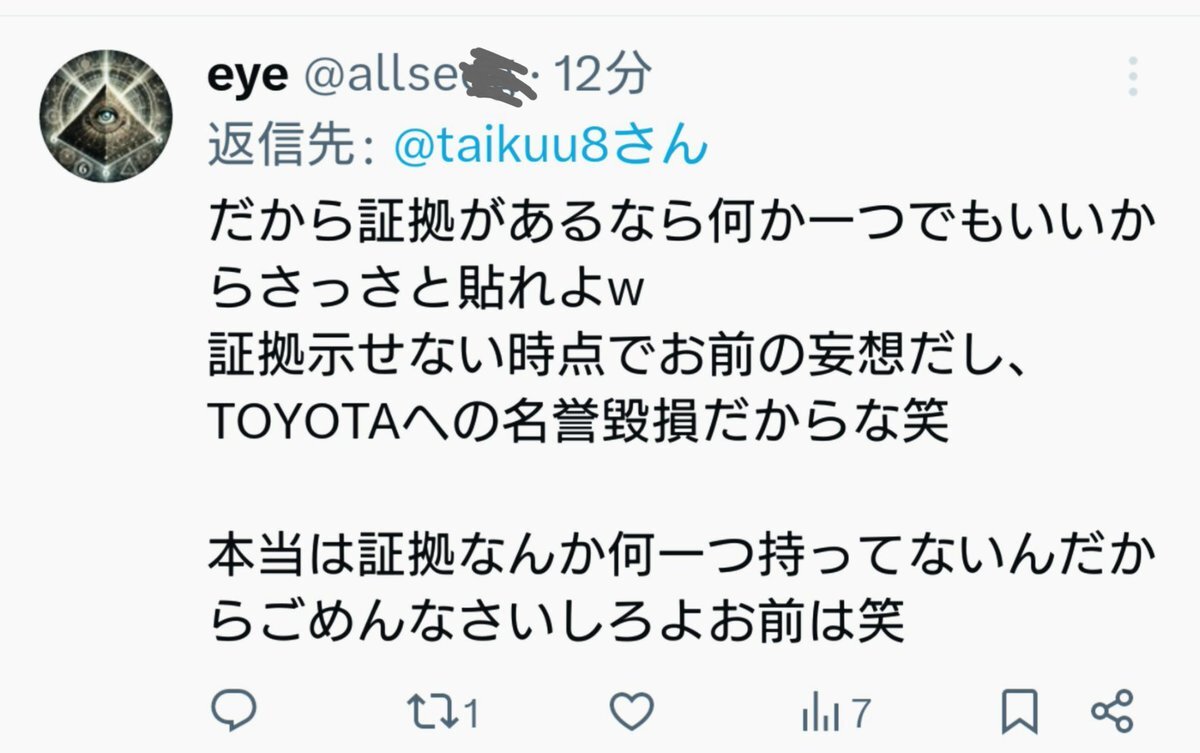Bookmark this tweet with the ribbon icon
Image resolution: width=1200 pixels, height=753 pixels.
(x=1021, y=712)
